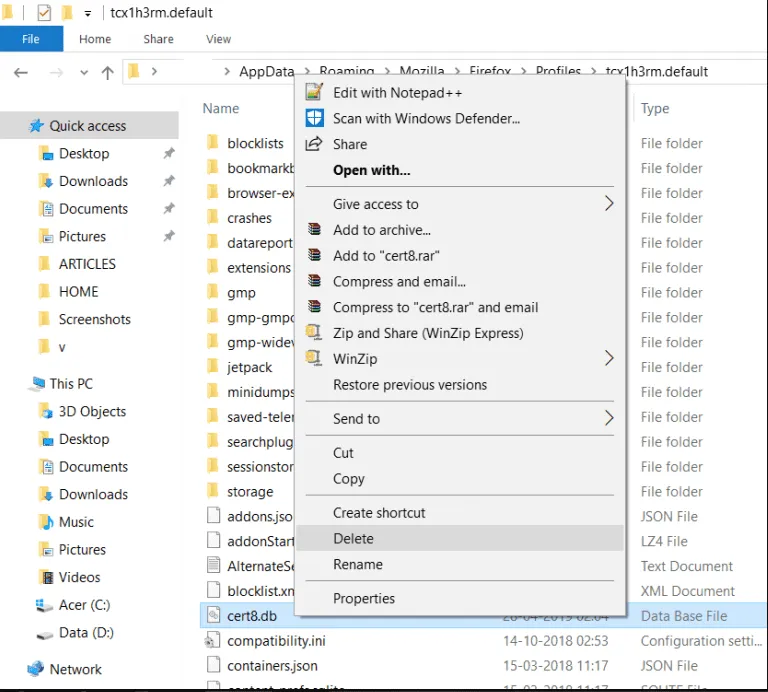Viewport: 768px width, 692px height.
Task: Click WinZip icon beside Zip and Share
Action: pyautogui.click(x=313, y=333)
